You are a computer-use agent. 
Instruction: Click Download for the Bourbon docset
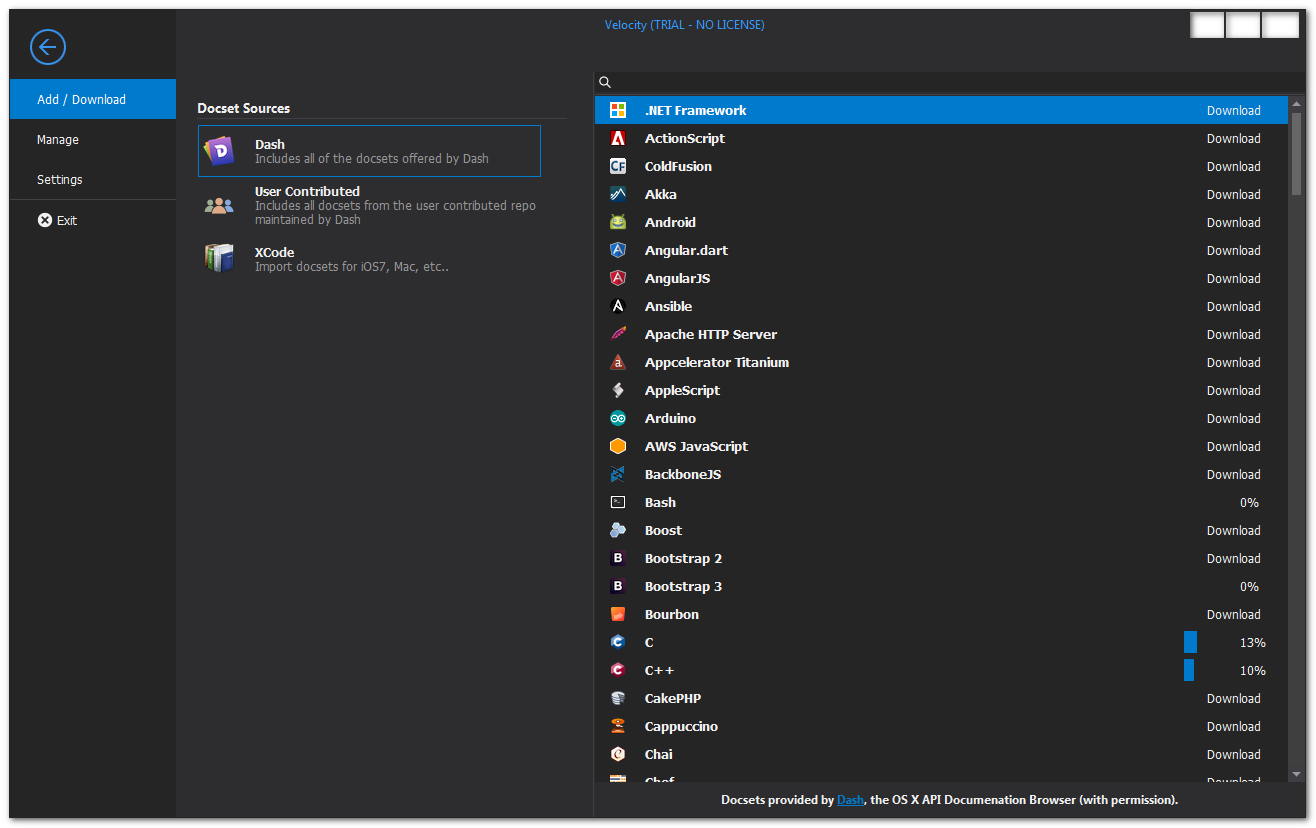[1233, 614]
